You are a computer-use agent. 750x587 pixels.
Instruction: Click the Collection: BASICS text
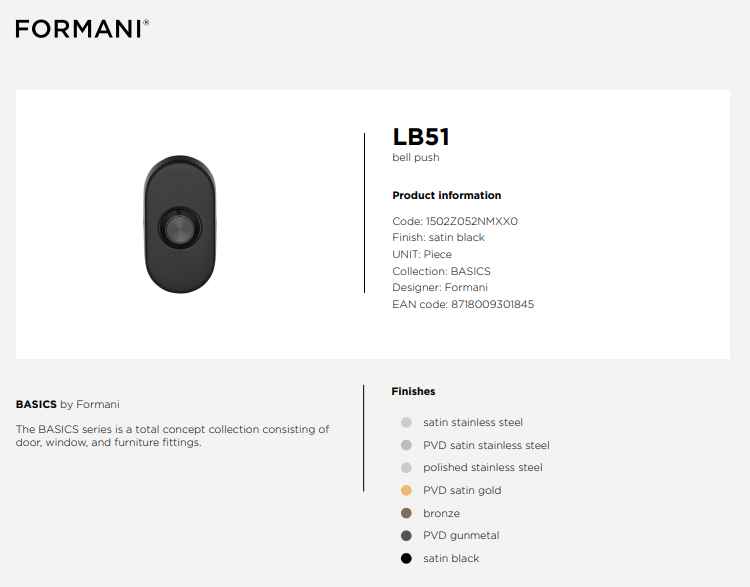[441, 271]
